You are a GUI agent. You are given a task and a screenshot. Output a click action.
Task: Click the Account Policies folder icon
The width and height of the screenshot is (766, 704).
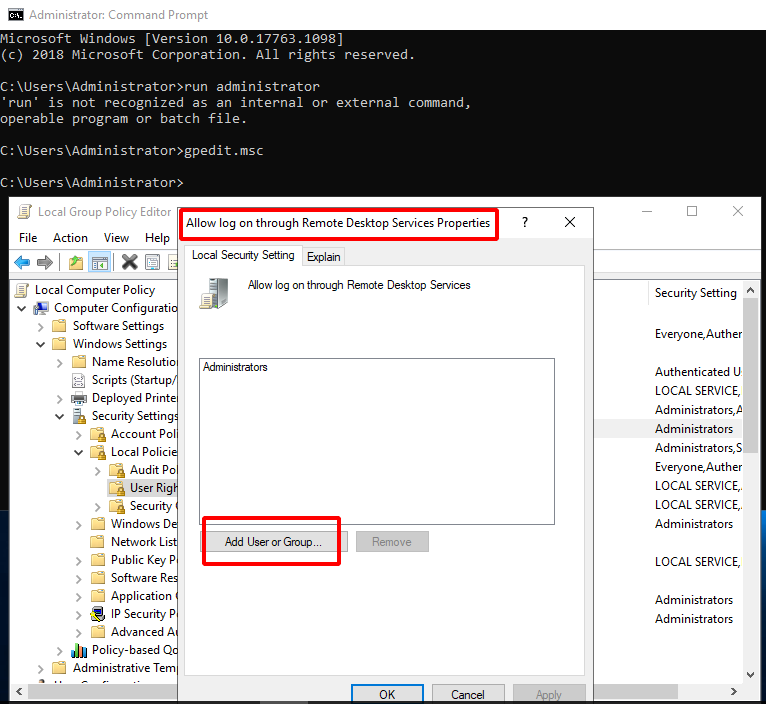98,434
